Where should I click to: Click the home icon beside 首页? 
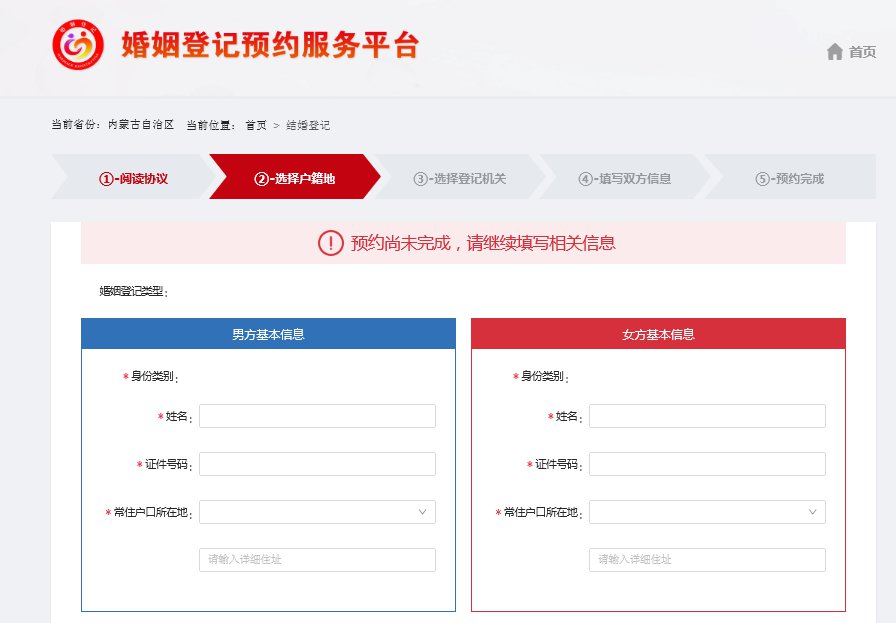click(835, 52)
